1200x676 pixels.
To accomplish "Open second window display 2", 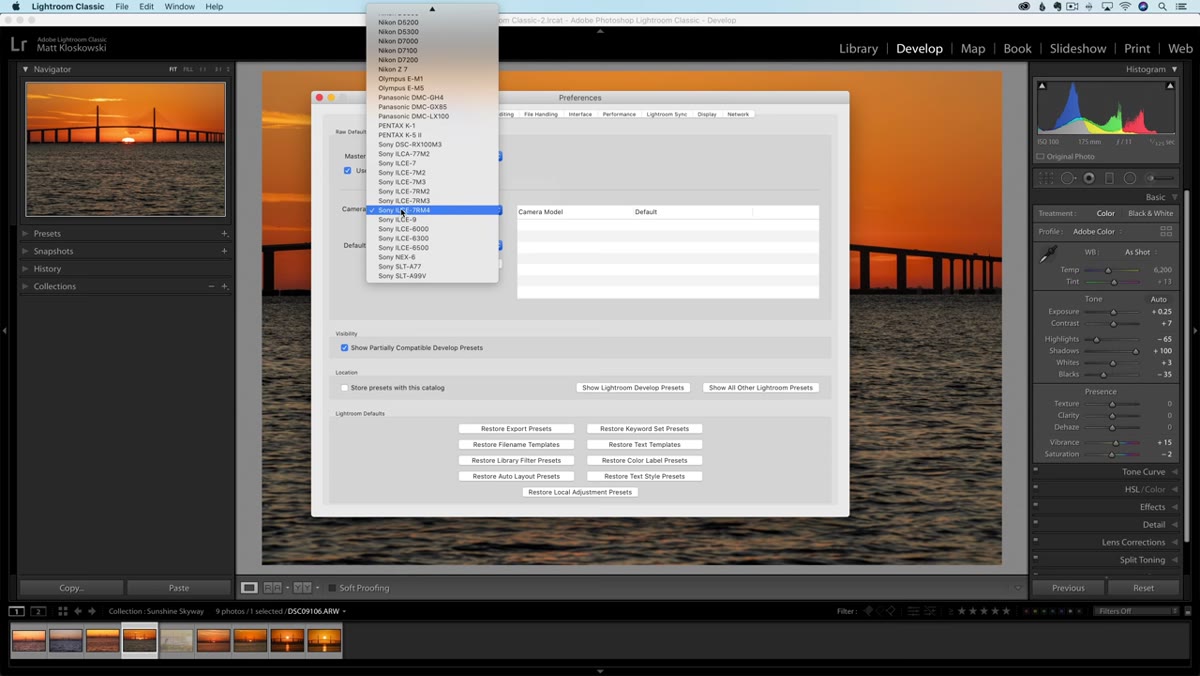I will tap(38, 611).
